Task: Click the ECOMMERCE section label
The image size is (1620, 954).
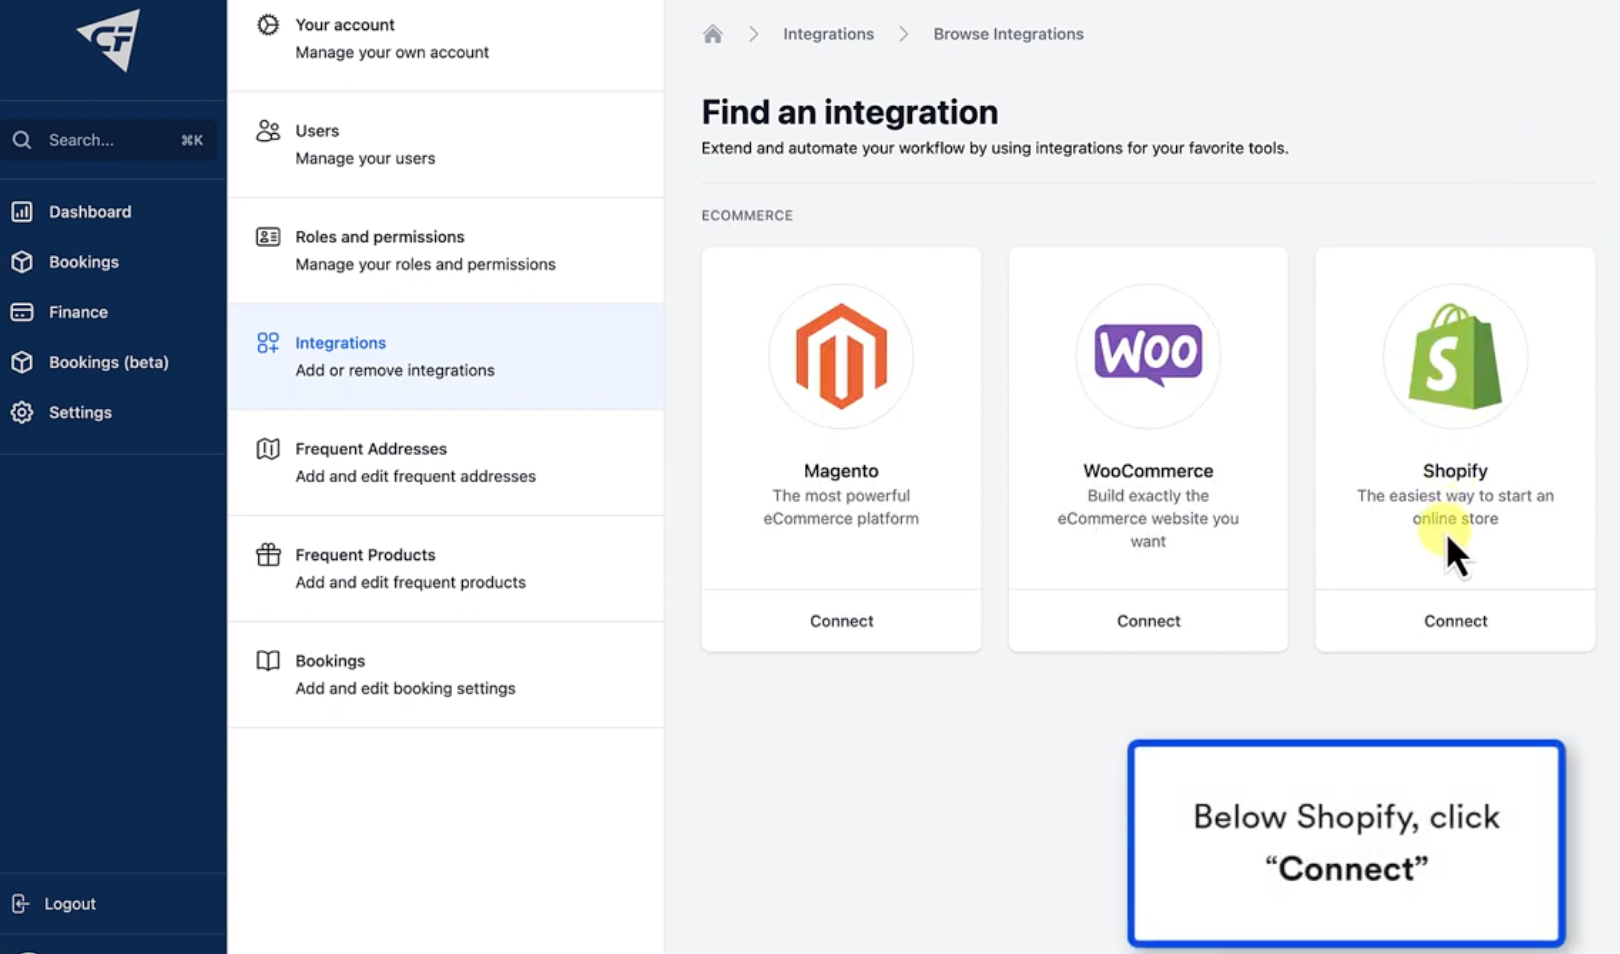Action: (x=747, y=215)
